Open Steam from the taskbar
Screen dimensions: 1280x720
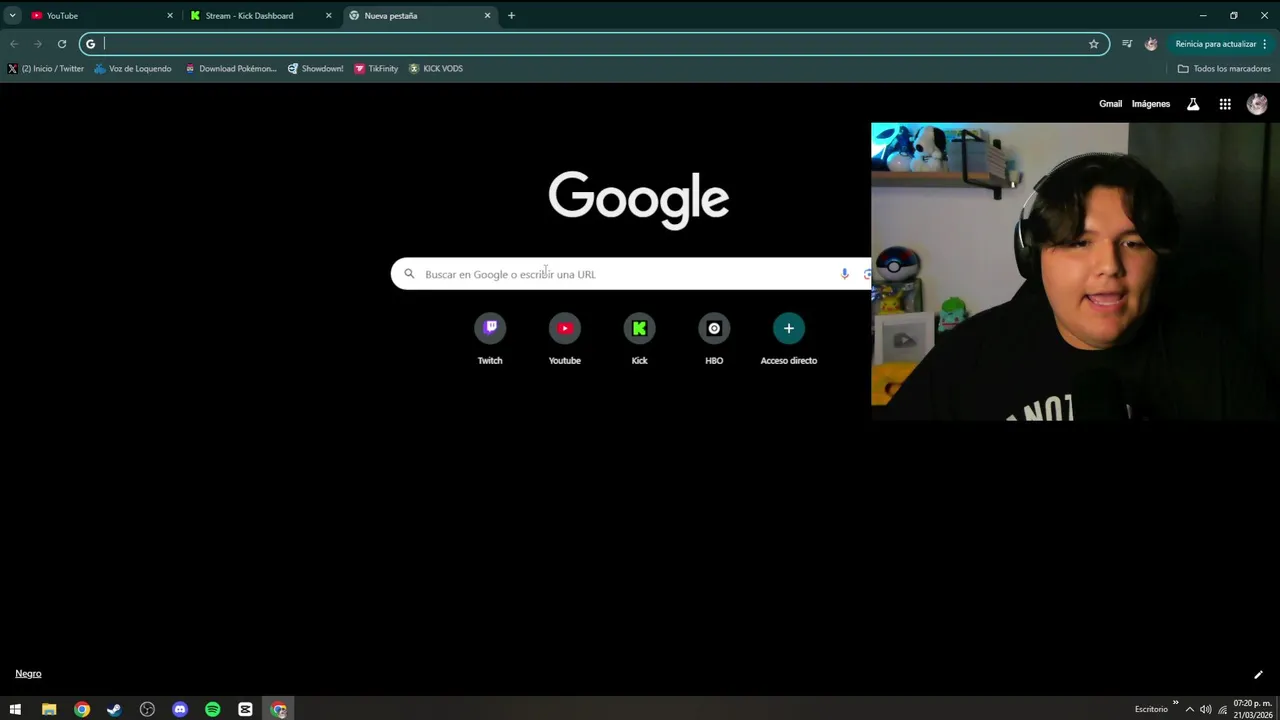pos(114,710)
